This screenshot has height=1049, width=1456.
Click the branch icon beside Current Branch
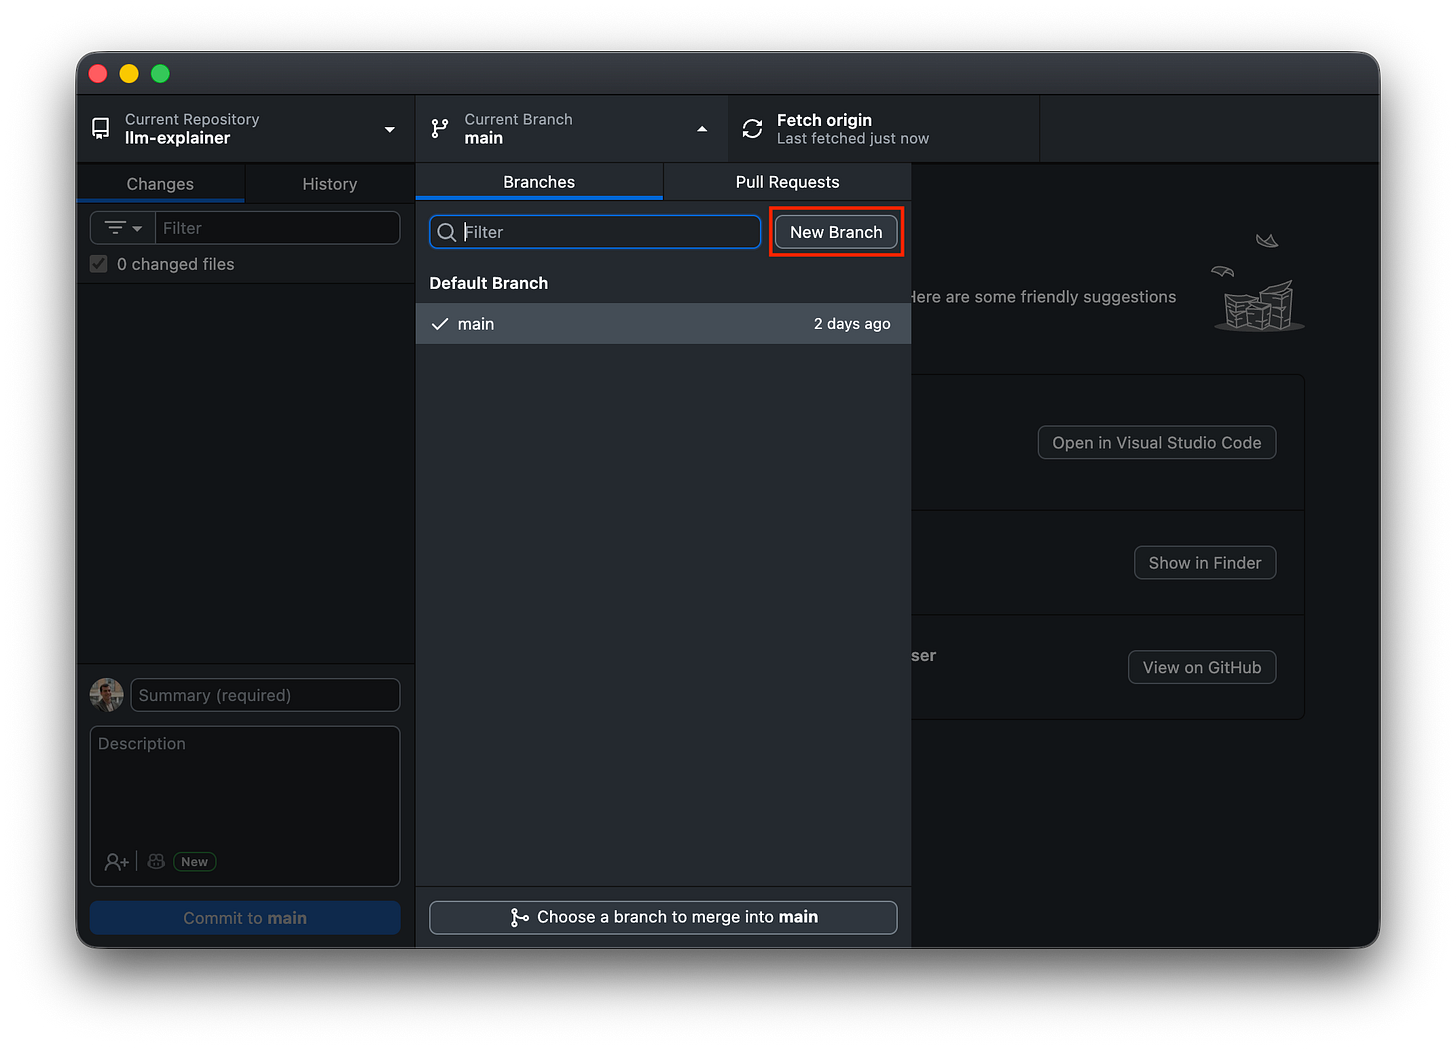[438, 128]
